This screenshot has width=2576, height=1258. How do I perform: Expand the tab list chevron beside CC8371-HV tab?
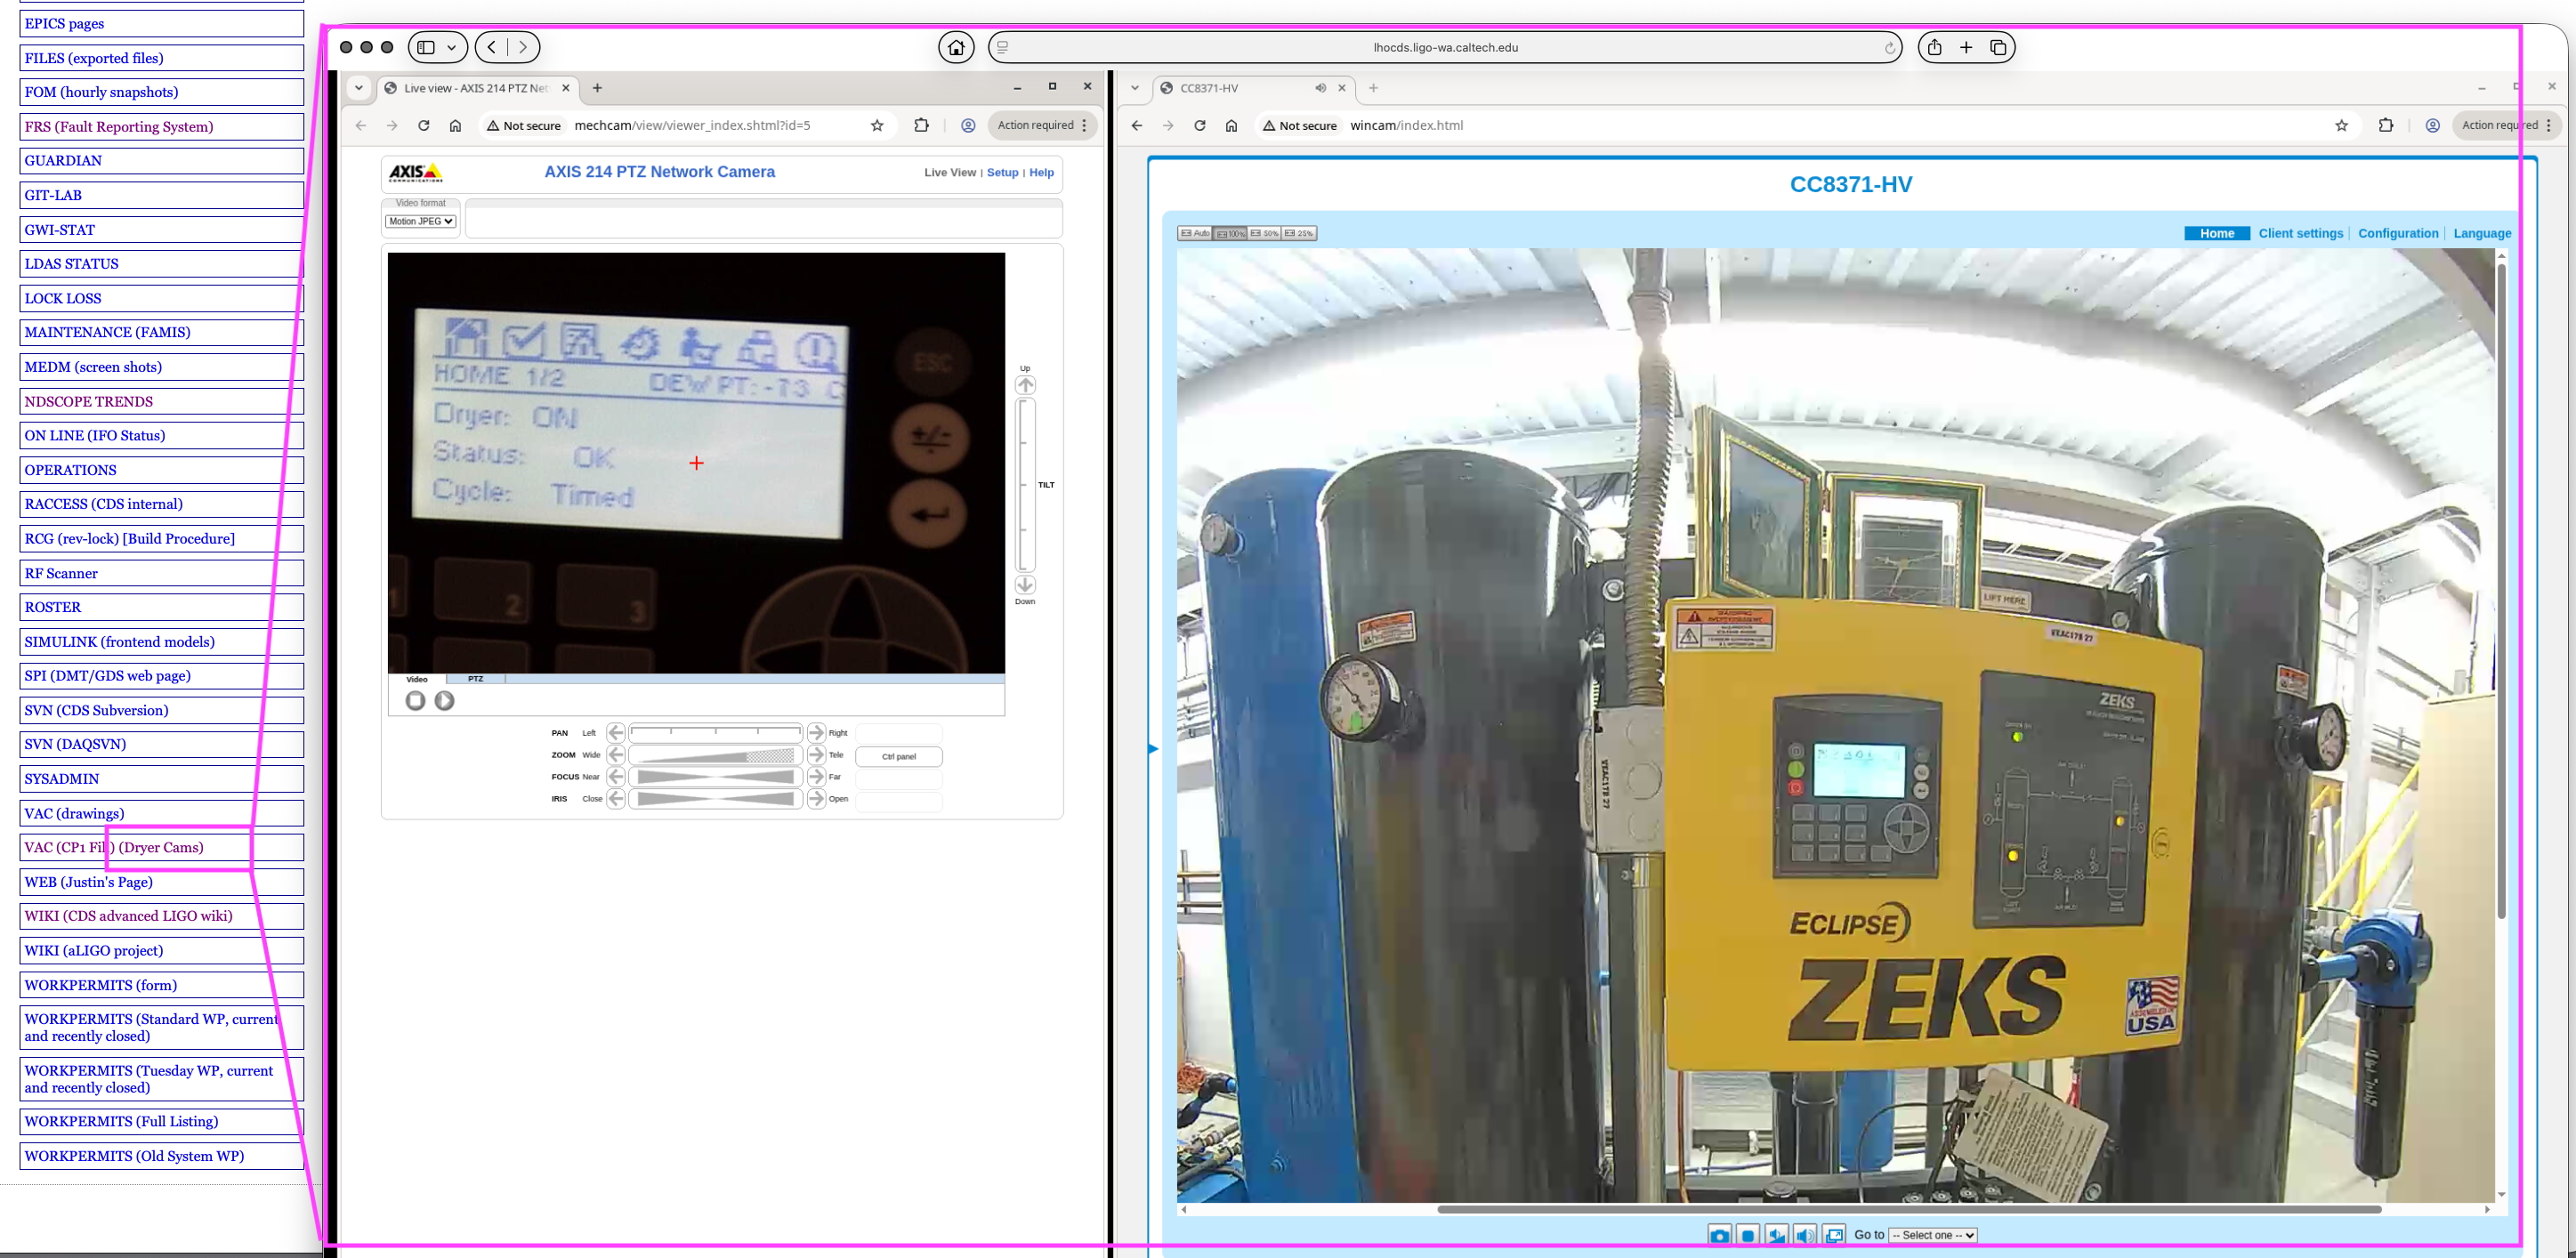coord(1135,88)
